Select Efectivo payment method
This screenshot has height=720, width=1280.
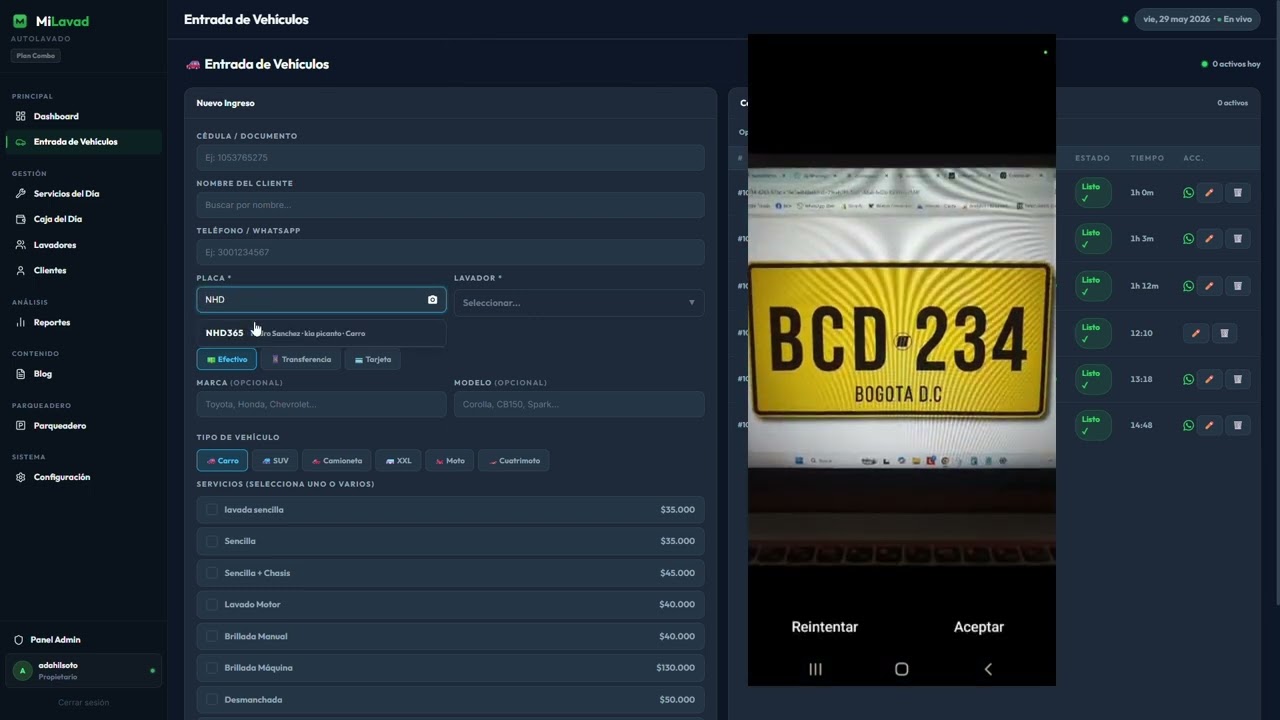[227, 359]
